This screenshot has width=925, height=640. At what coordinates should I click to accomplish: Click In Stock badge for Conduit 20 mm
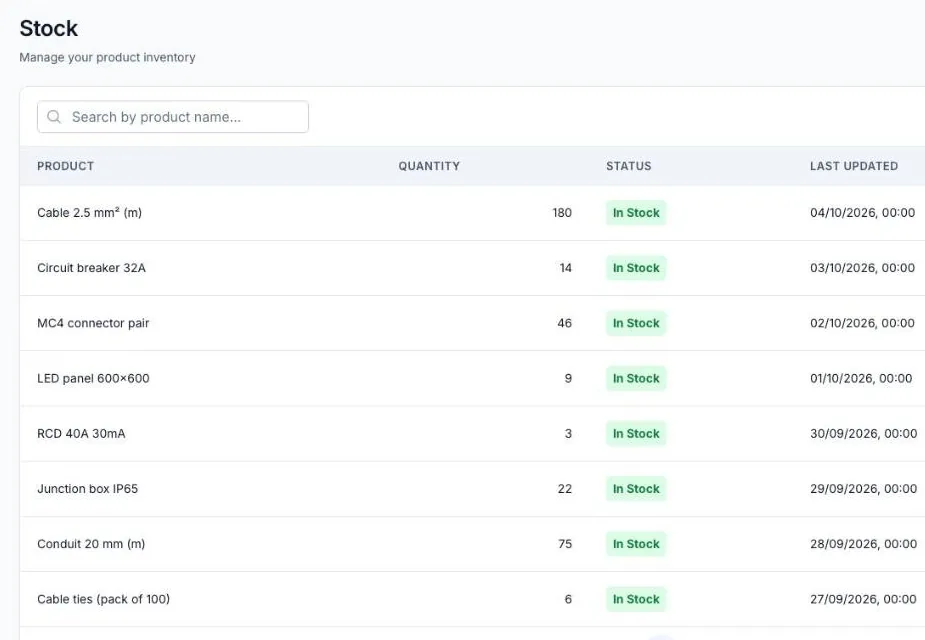tap(636, 544)
